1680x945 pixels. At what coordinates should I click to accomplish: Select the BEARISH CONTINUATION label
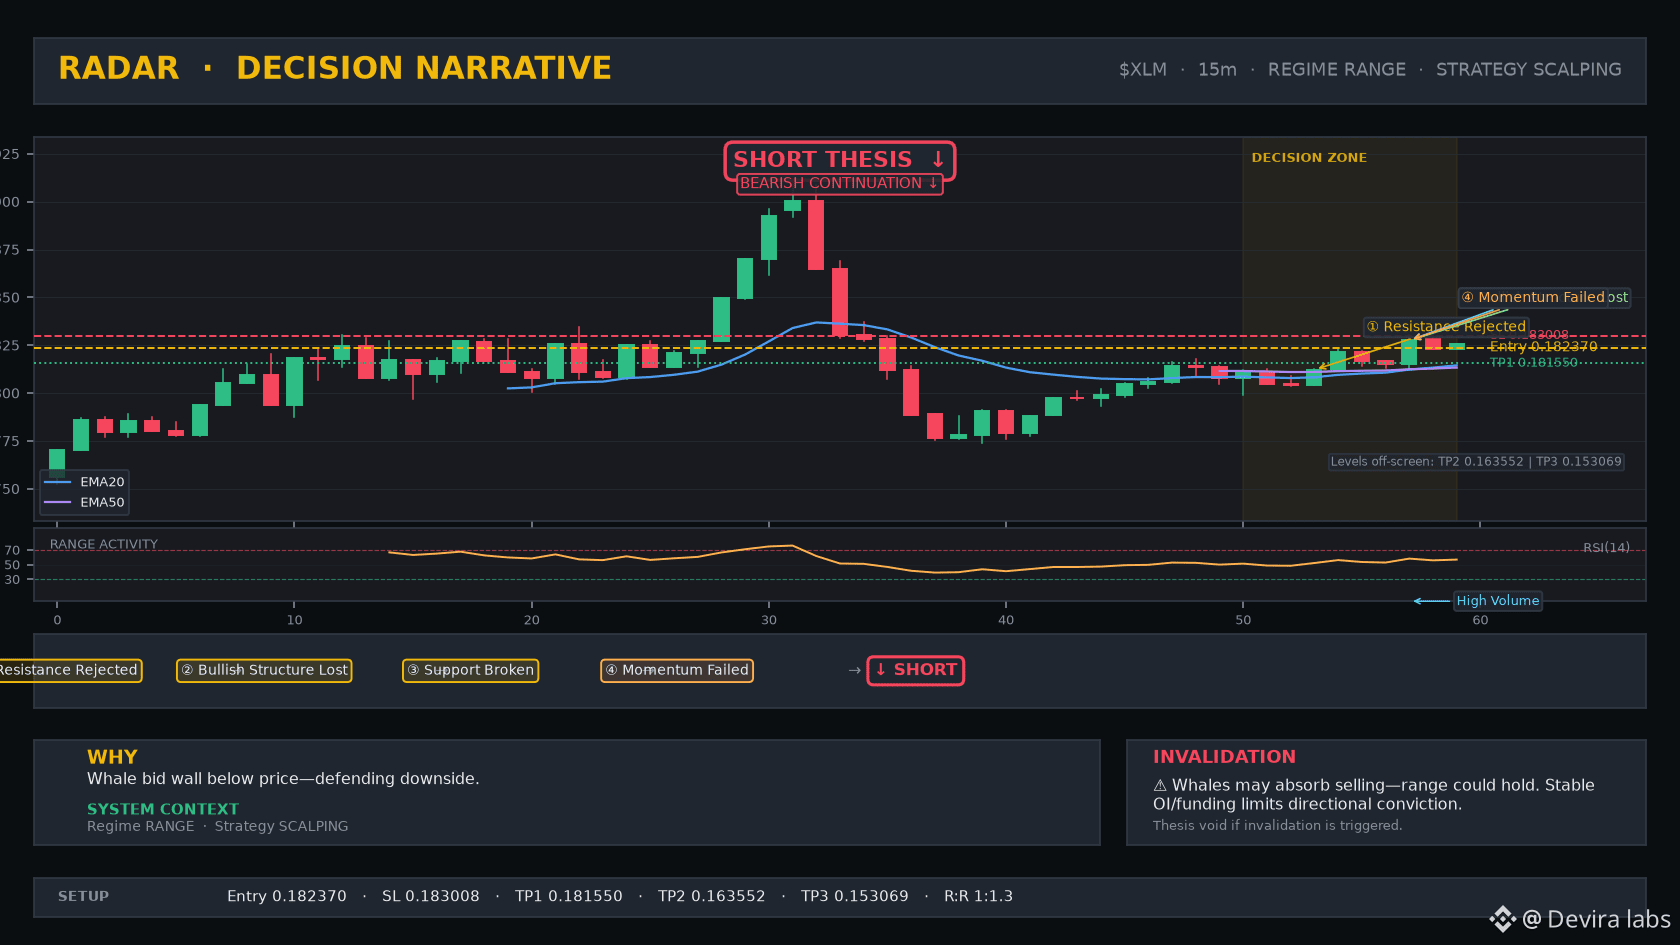[x=839, y=184]
